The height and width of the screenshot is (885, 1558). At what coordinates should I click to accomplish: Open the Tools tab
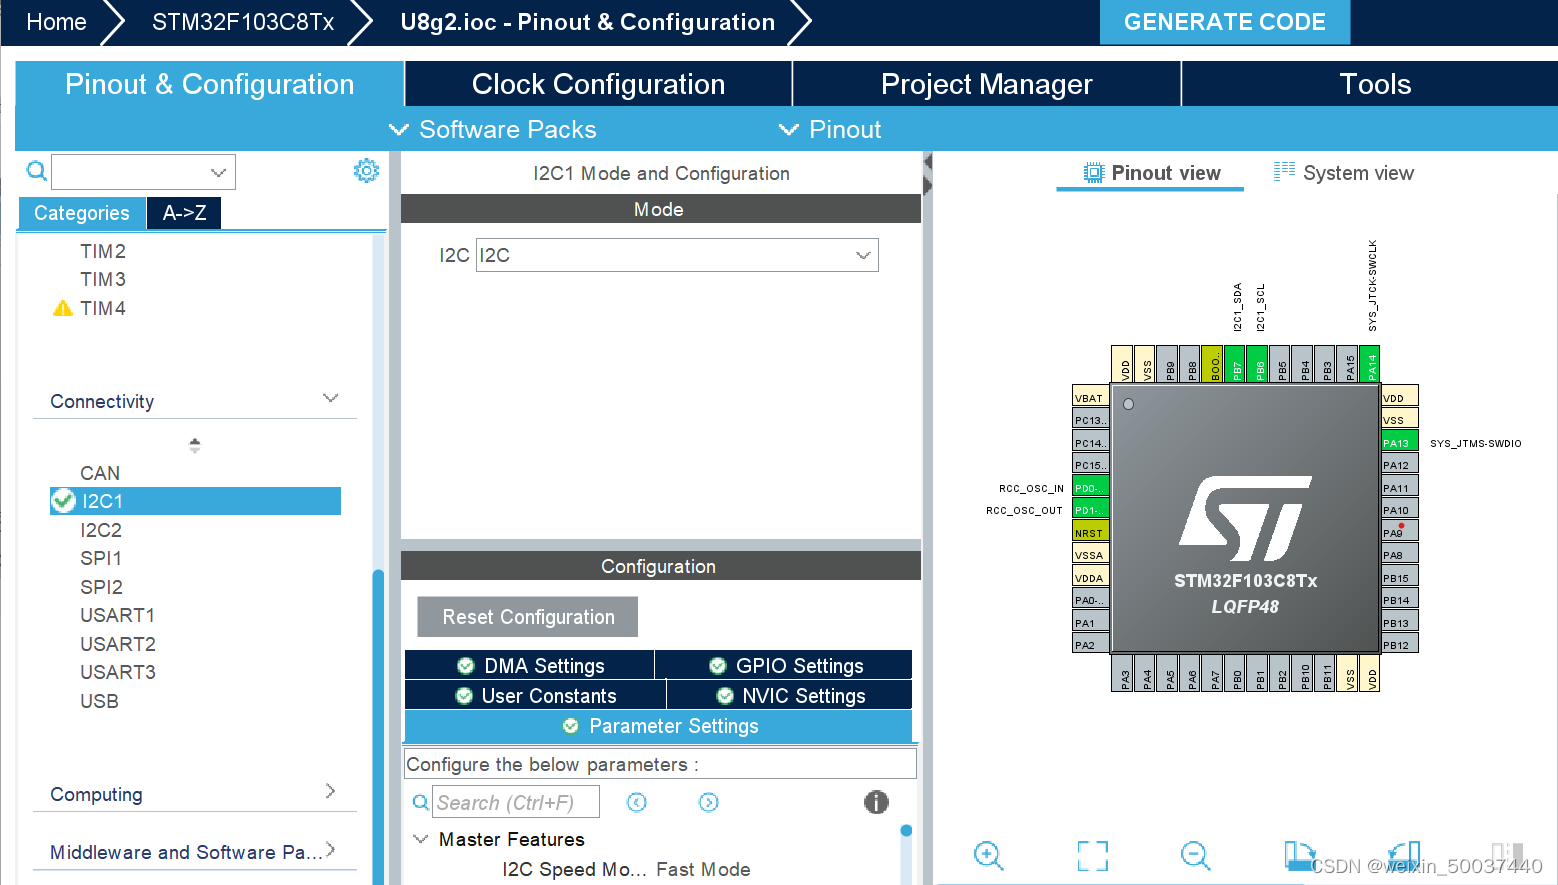(x=1375, y=84)
